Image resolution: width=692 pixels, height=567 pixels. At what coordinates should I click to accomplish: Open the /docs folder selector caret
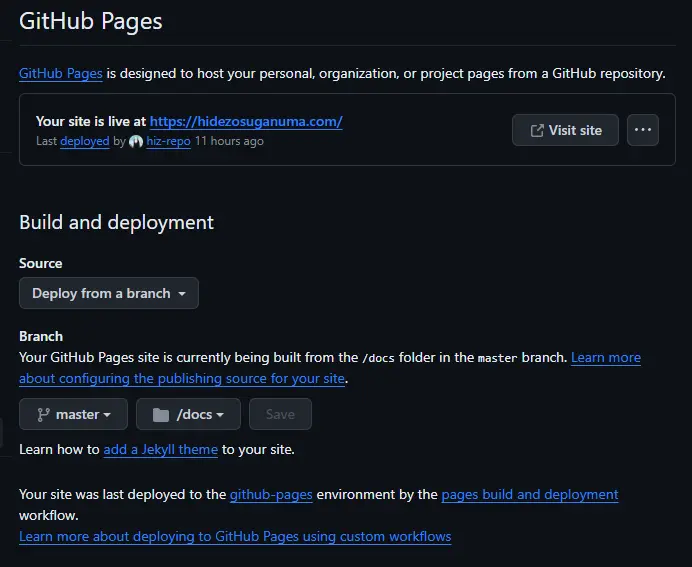pyautogui.click(x=220, y=415)
